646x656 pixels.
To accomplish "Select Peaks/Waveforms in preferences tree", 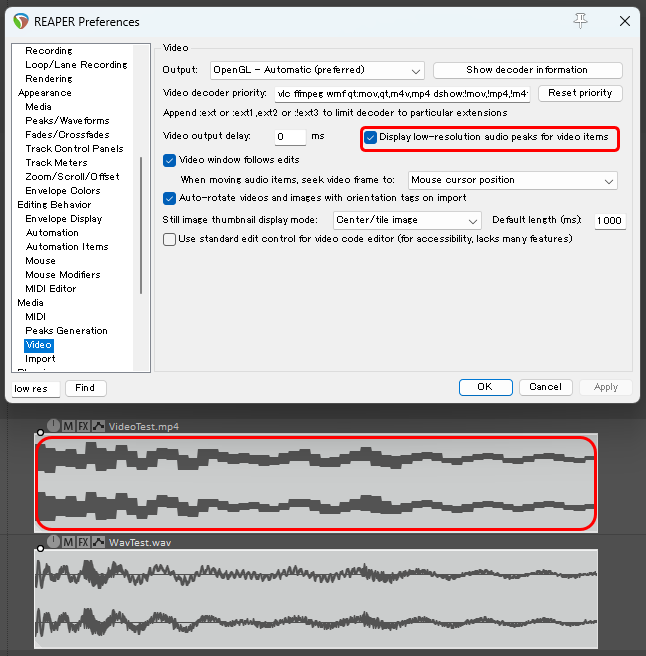I will pyautogui.click(x=67, y=121).
